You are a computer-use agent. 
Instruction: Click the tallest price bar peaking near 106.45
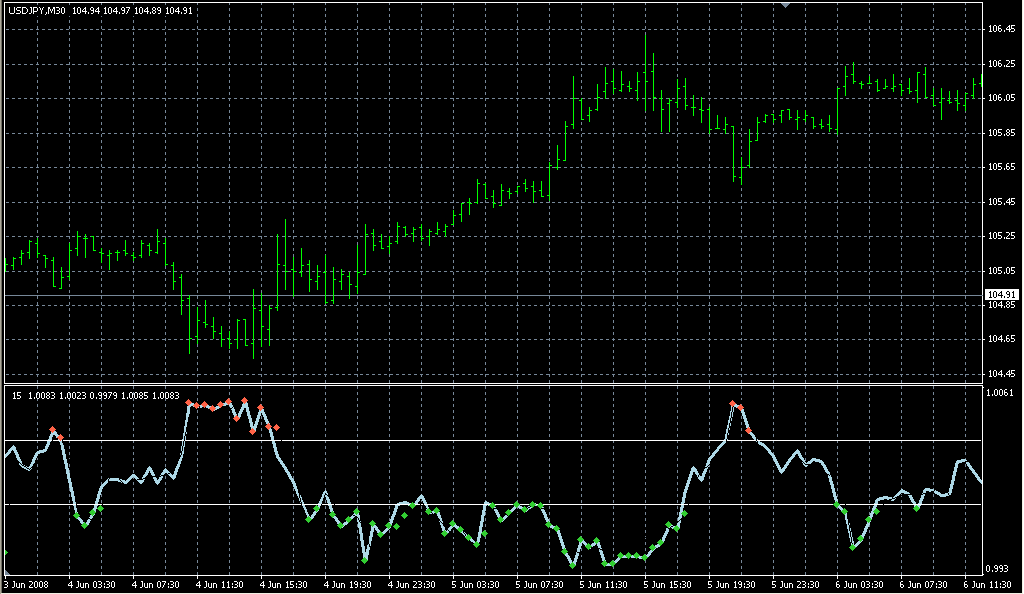[646, 70]
